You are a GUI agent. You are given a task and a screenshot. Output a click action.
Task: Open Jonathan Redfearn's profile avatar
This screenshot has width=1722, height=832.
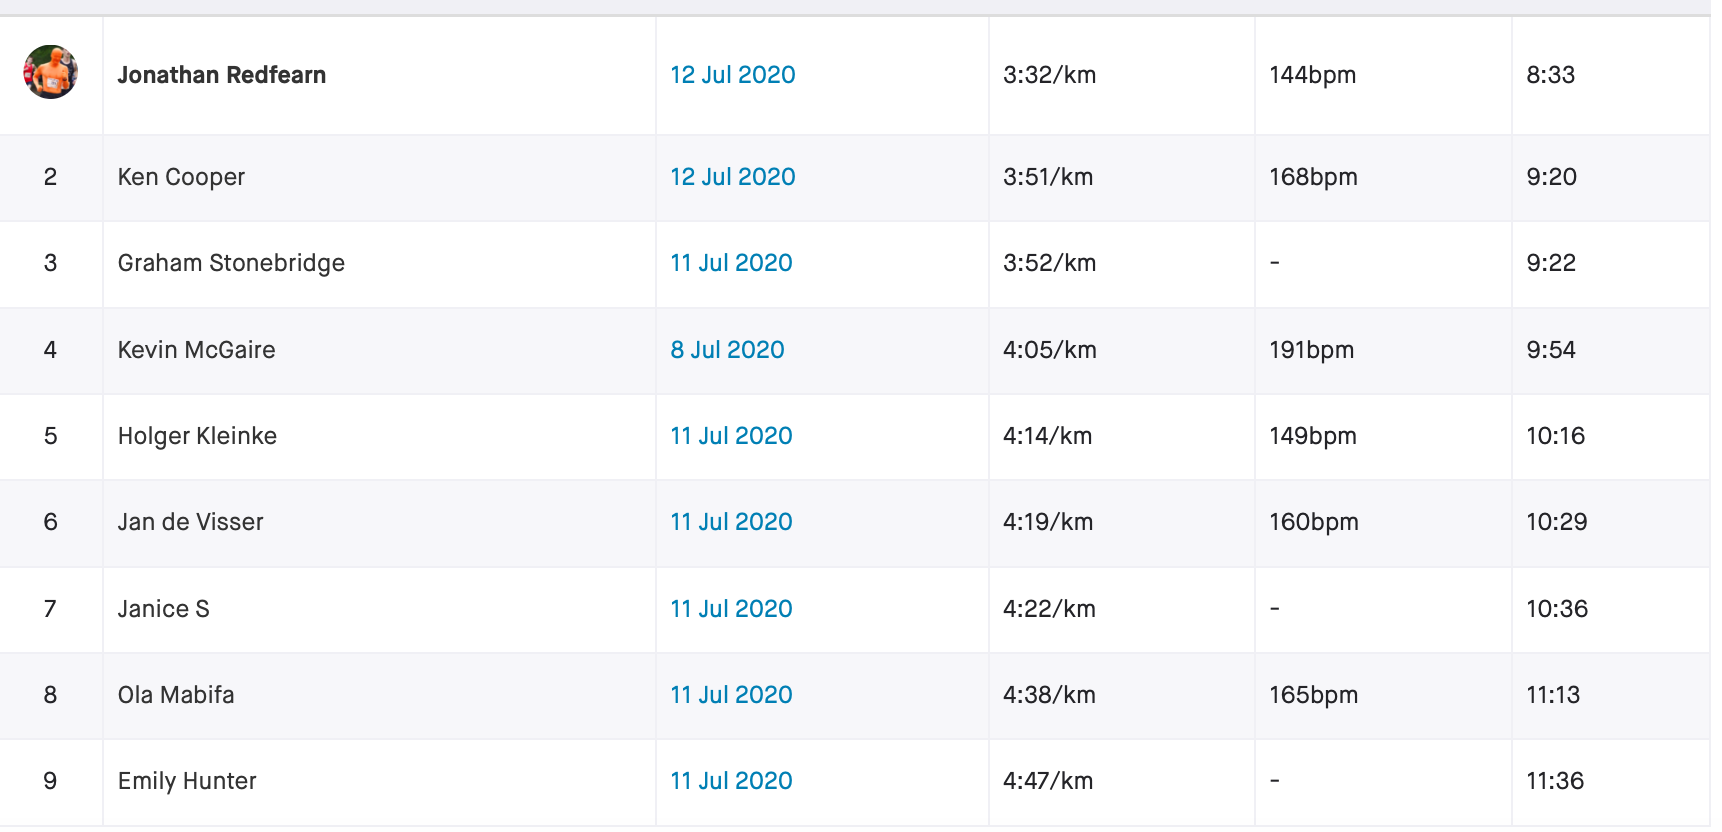[x=51, y=72]
